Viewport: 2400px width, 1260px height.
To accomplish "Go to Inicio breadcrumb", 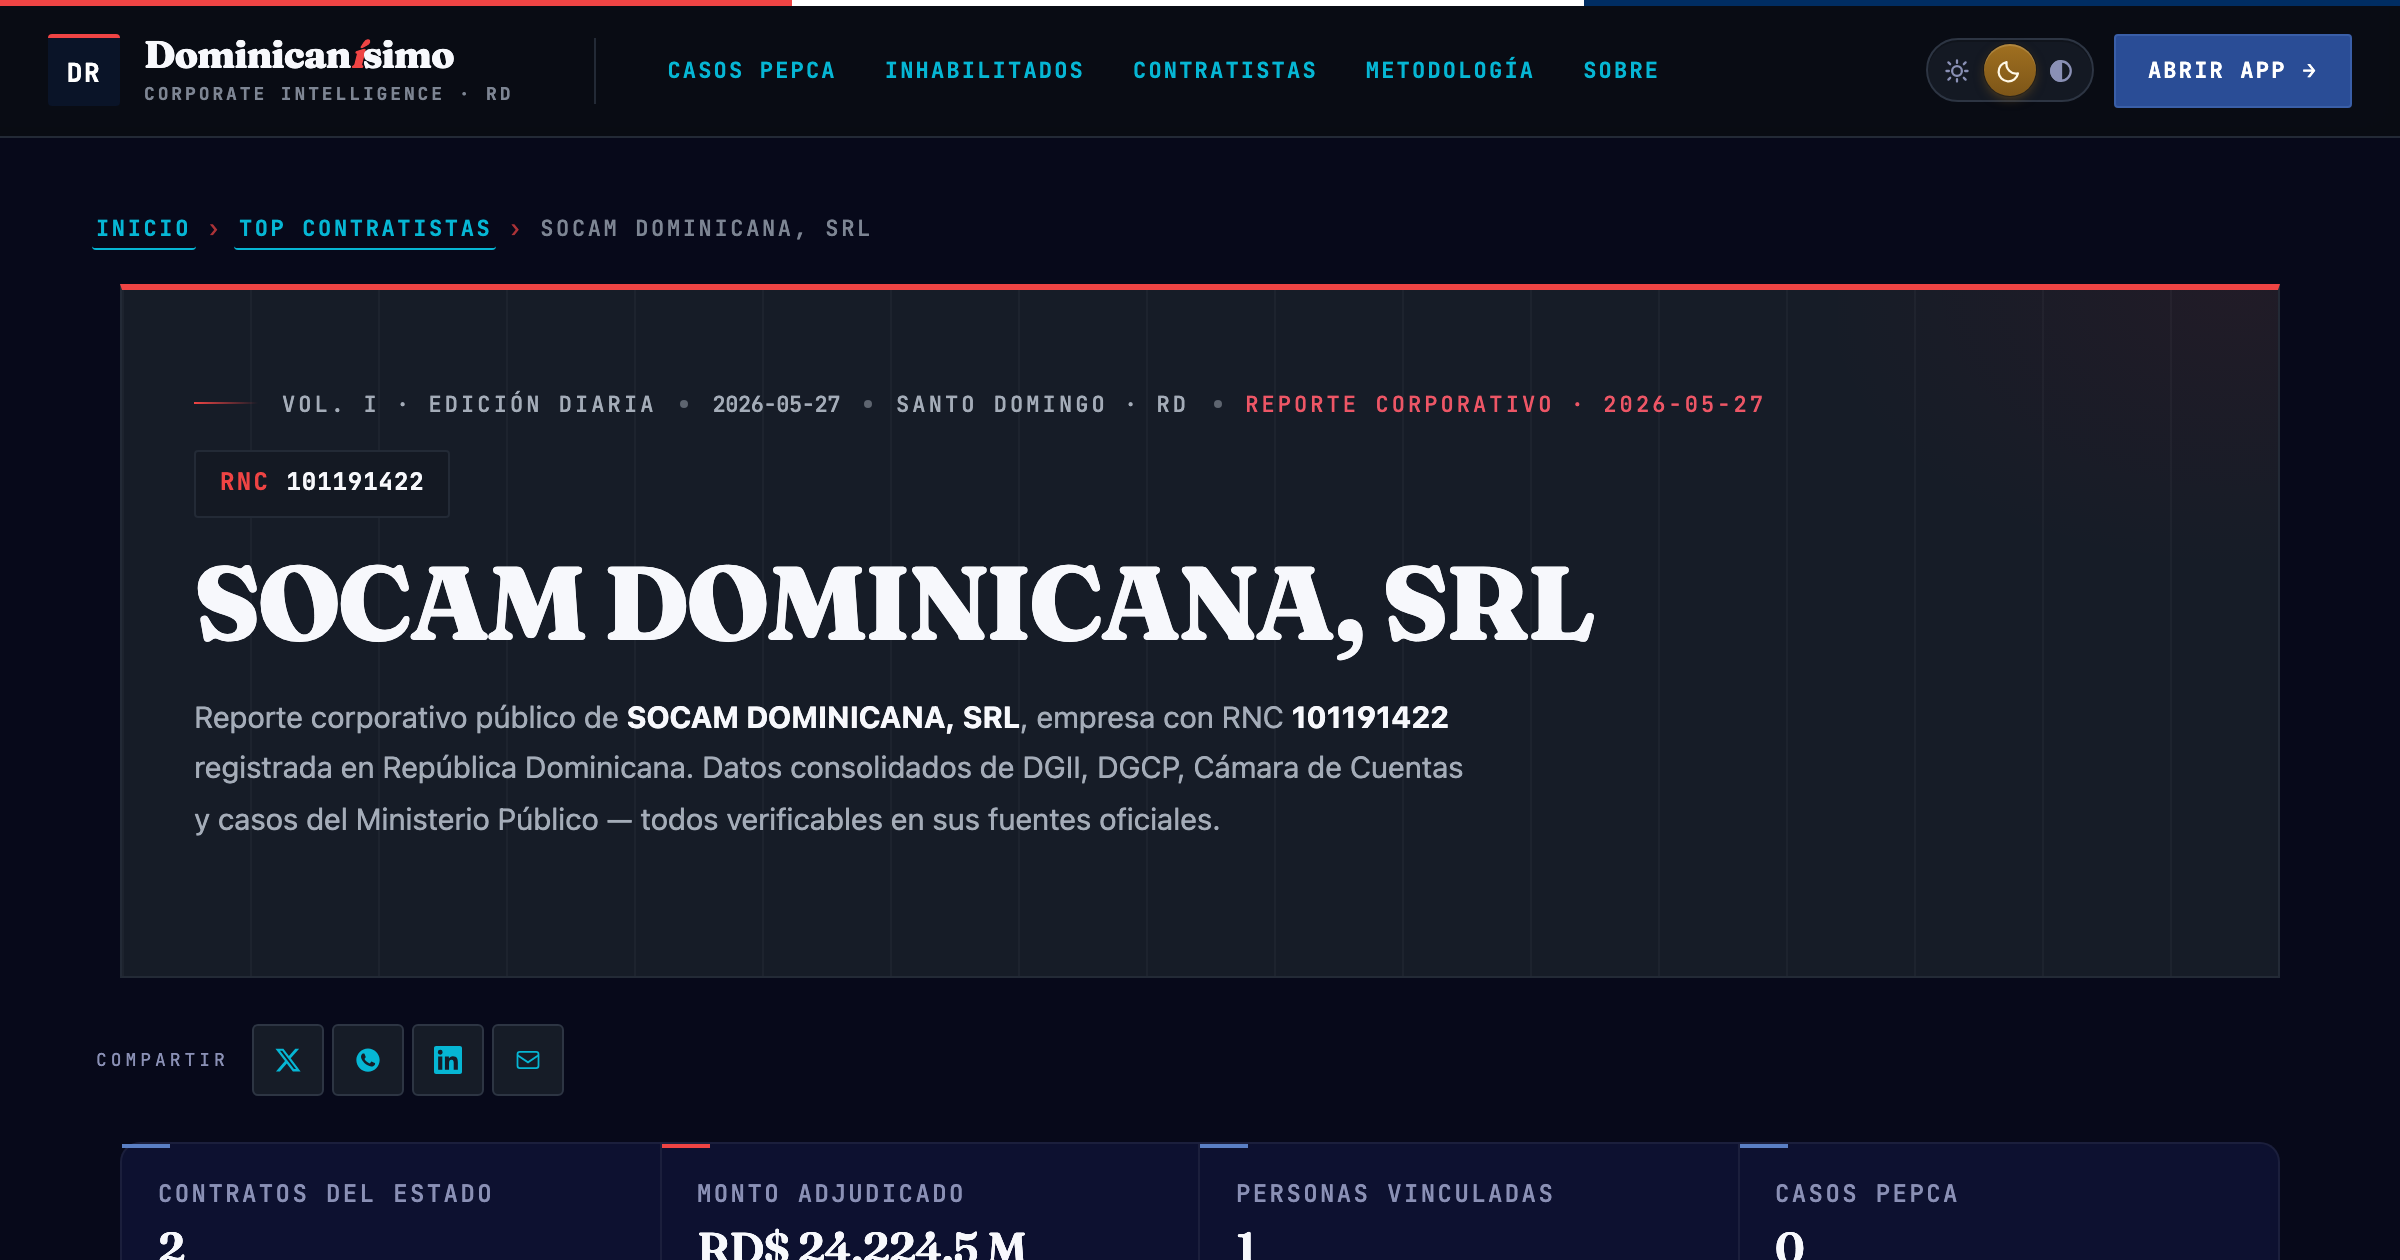I will coord(143,228).
